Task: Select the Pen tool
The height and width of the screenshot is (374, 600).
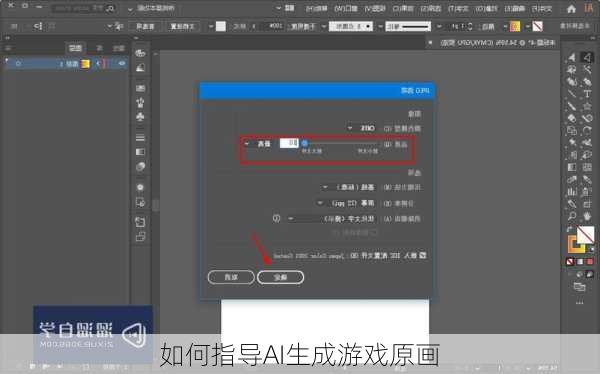Action: pyautogui.click(x=587, y=82)
